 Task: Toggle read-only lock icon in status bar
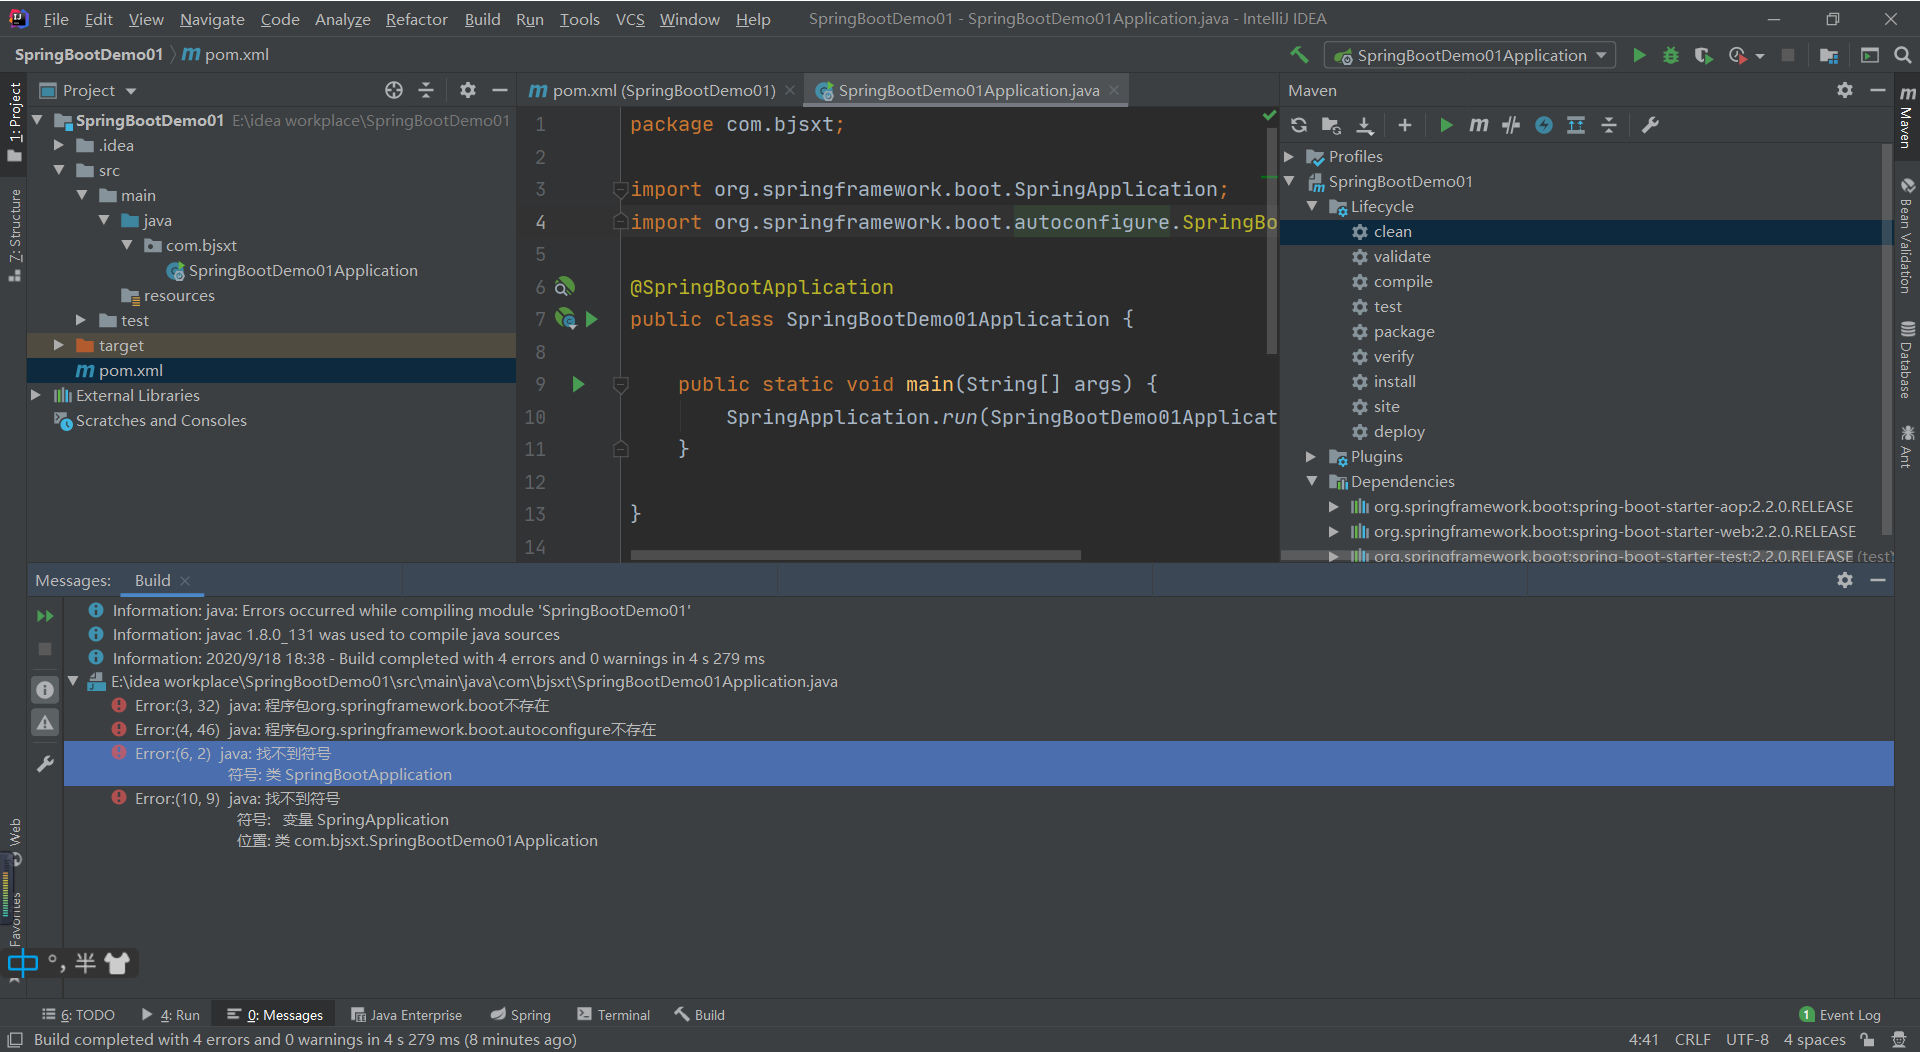coord(1867,1039)
